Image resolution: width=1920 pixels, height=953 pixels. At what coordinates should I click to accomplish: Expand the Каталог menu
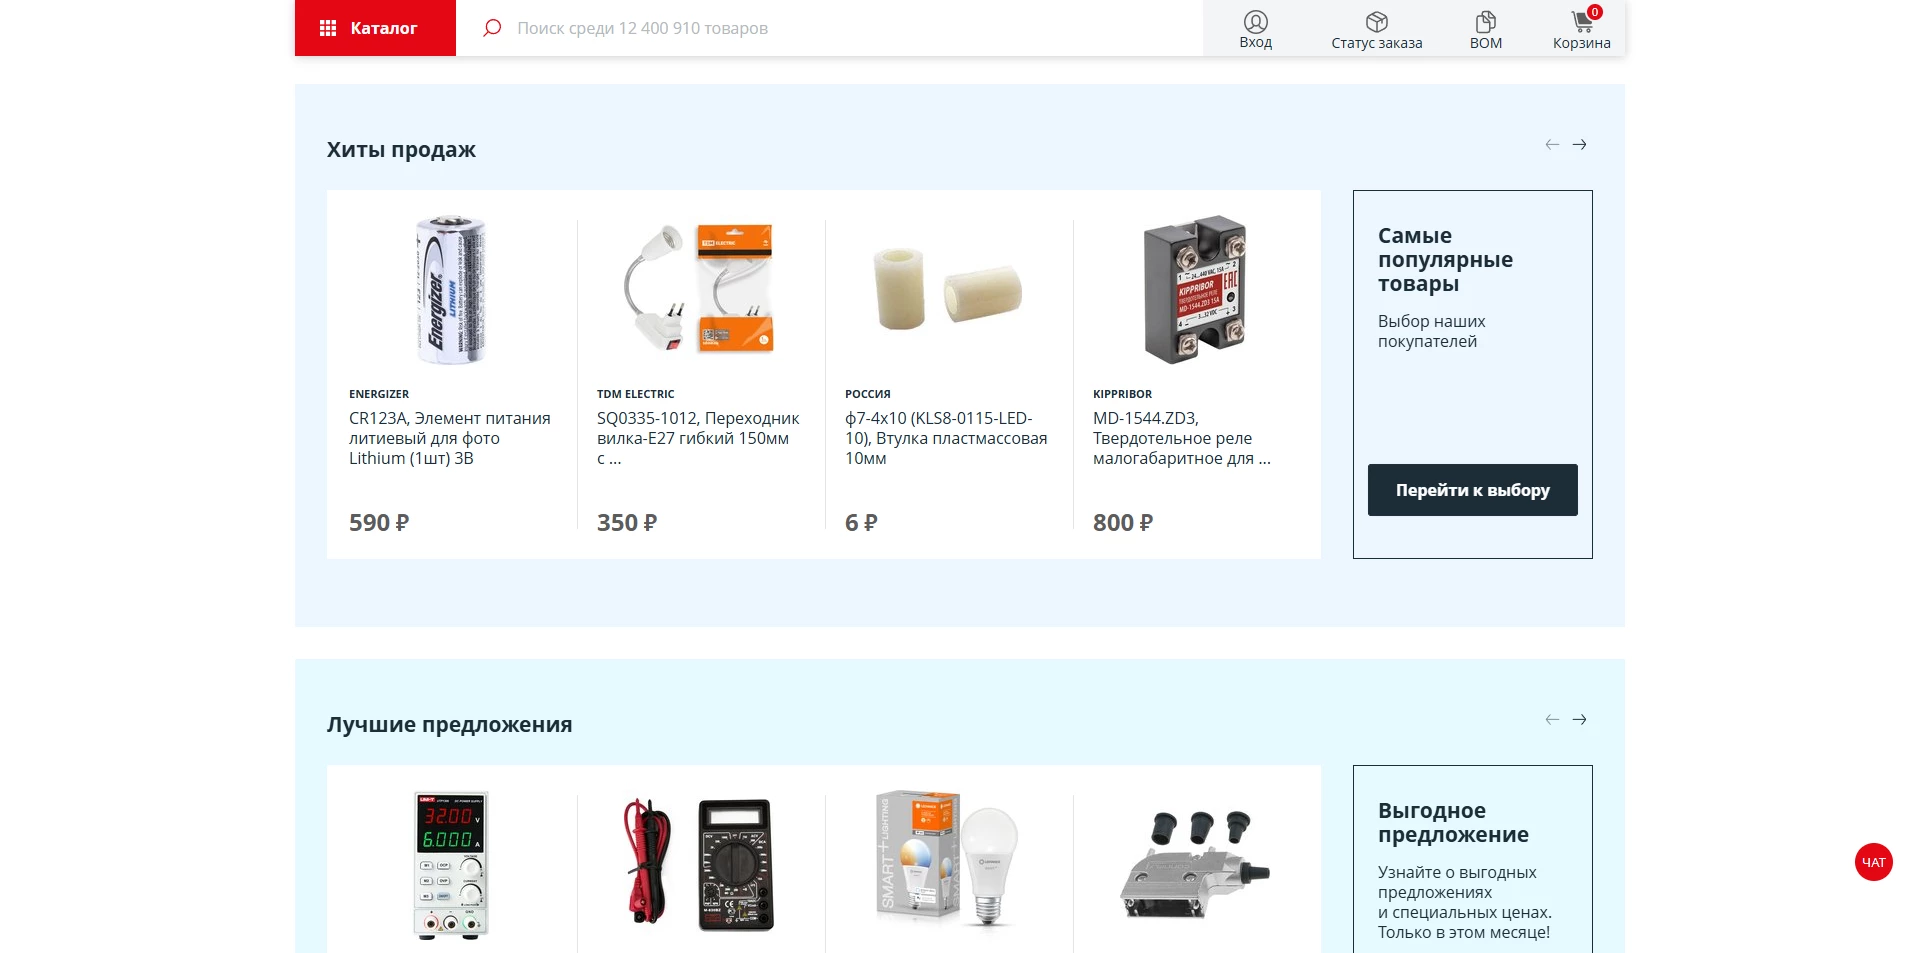375,28
